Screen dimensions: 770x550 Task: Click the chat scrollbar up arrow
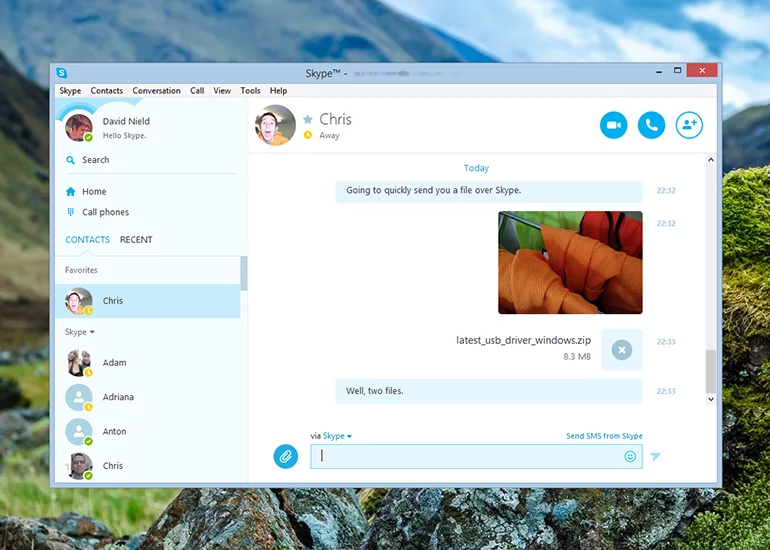click(711, 160)
